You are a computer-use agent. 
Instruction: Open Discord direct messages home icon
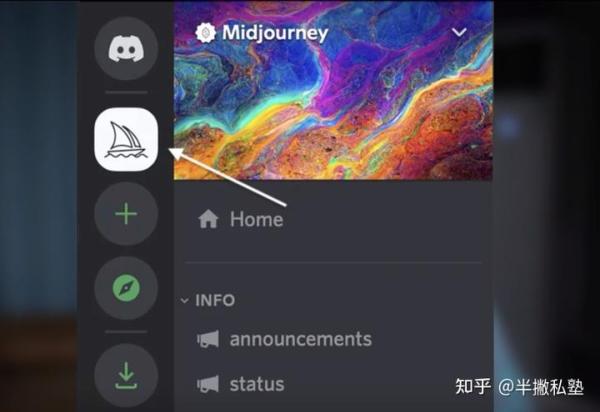click(x=126, y=48)
